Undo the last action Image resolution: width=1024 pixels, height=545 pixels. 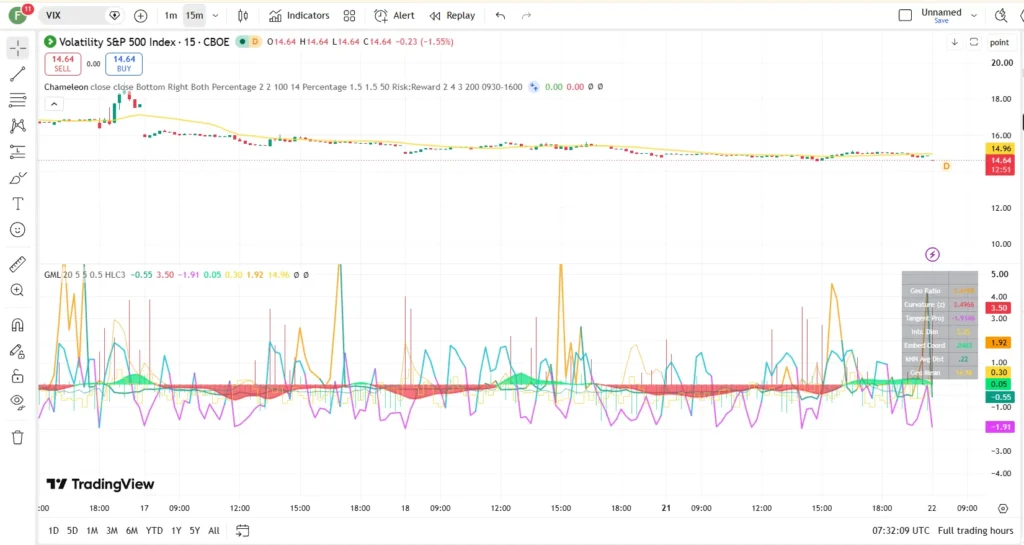[500, 16]
